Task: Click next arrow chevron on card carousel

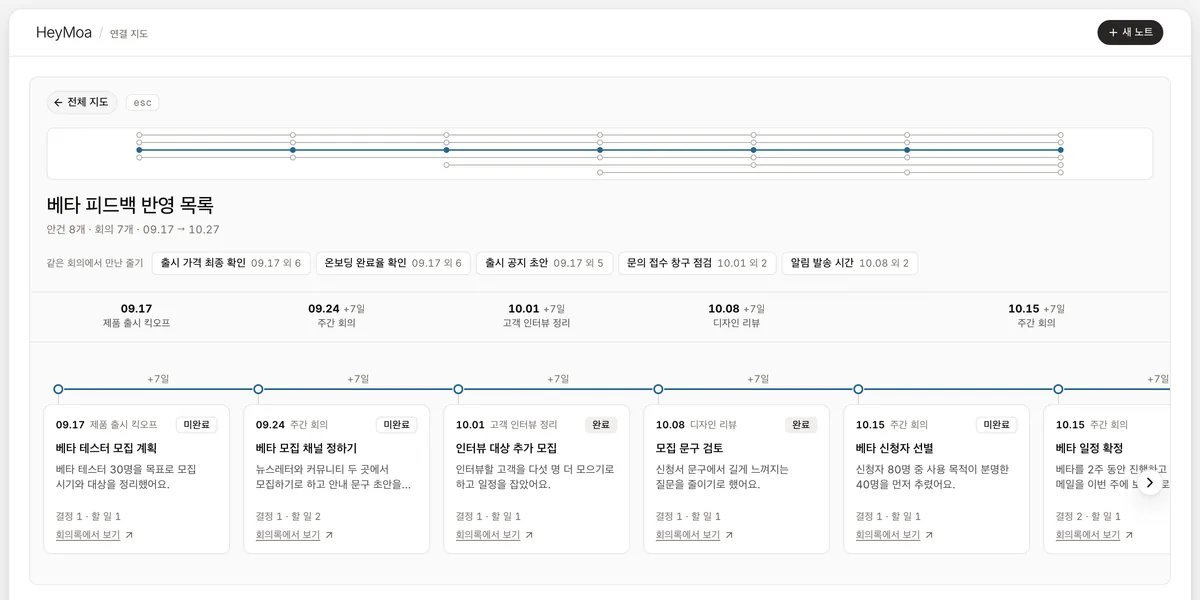Action: 1150,482
